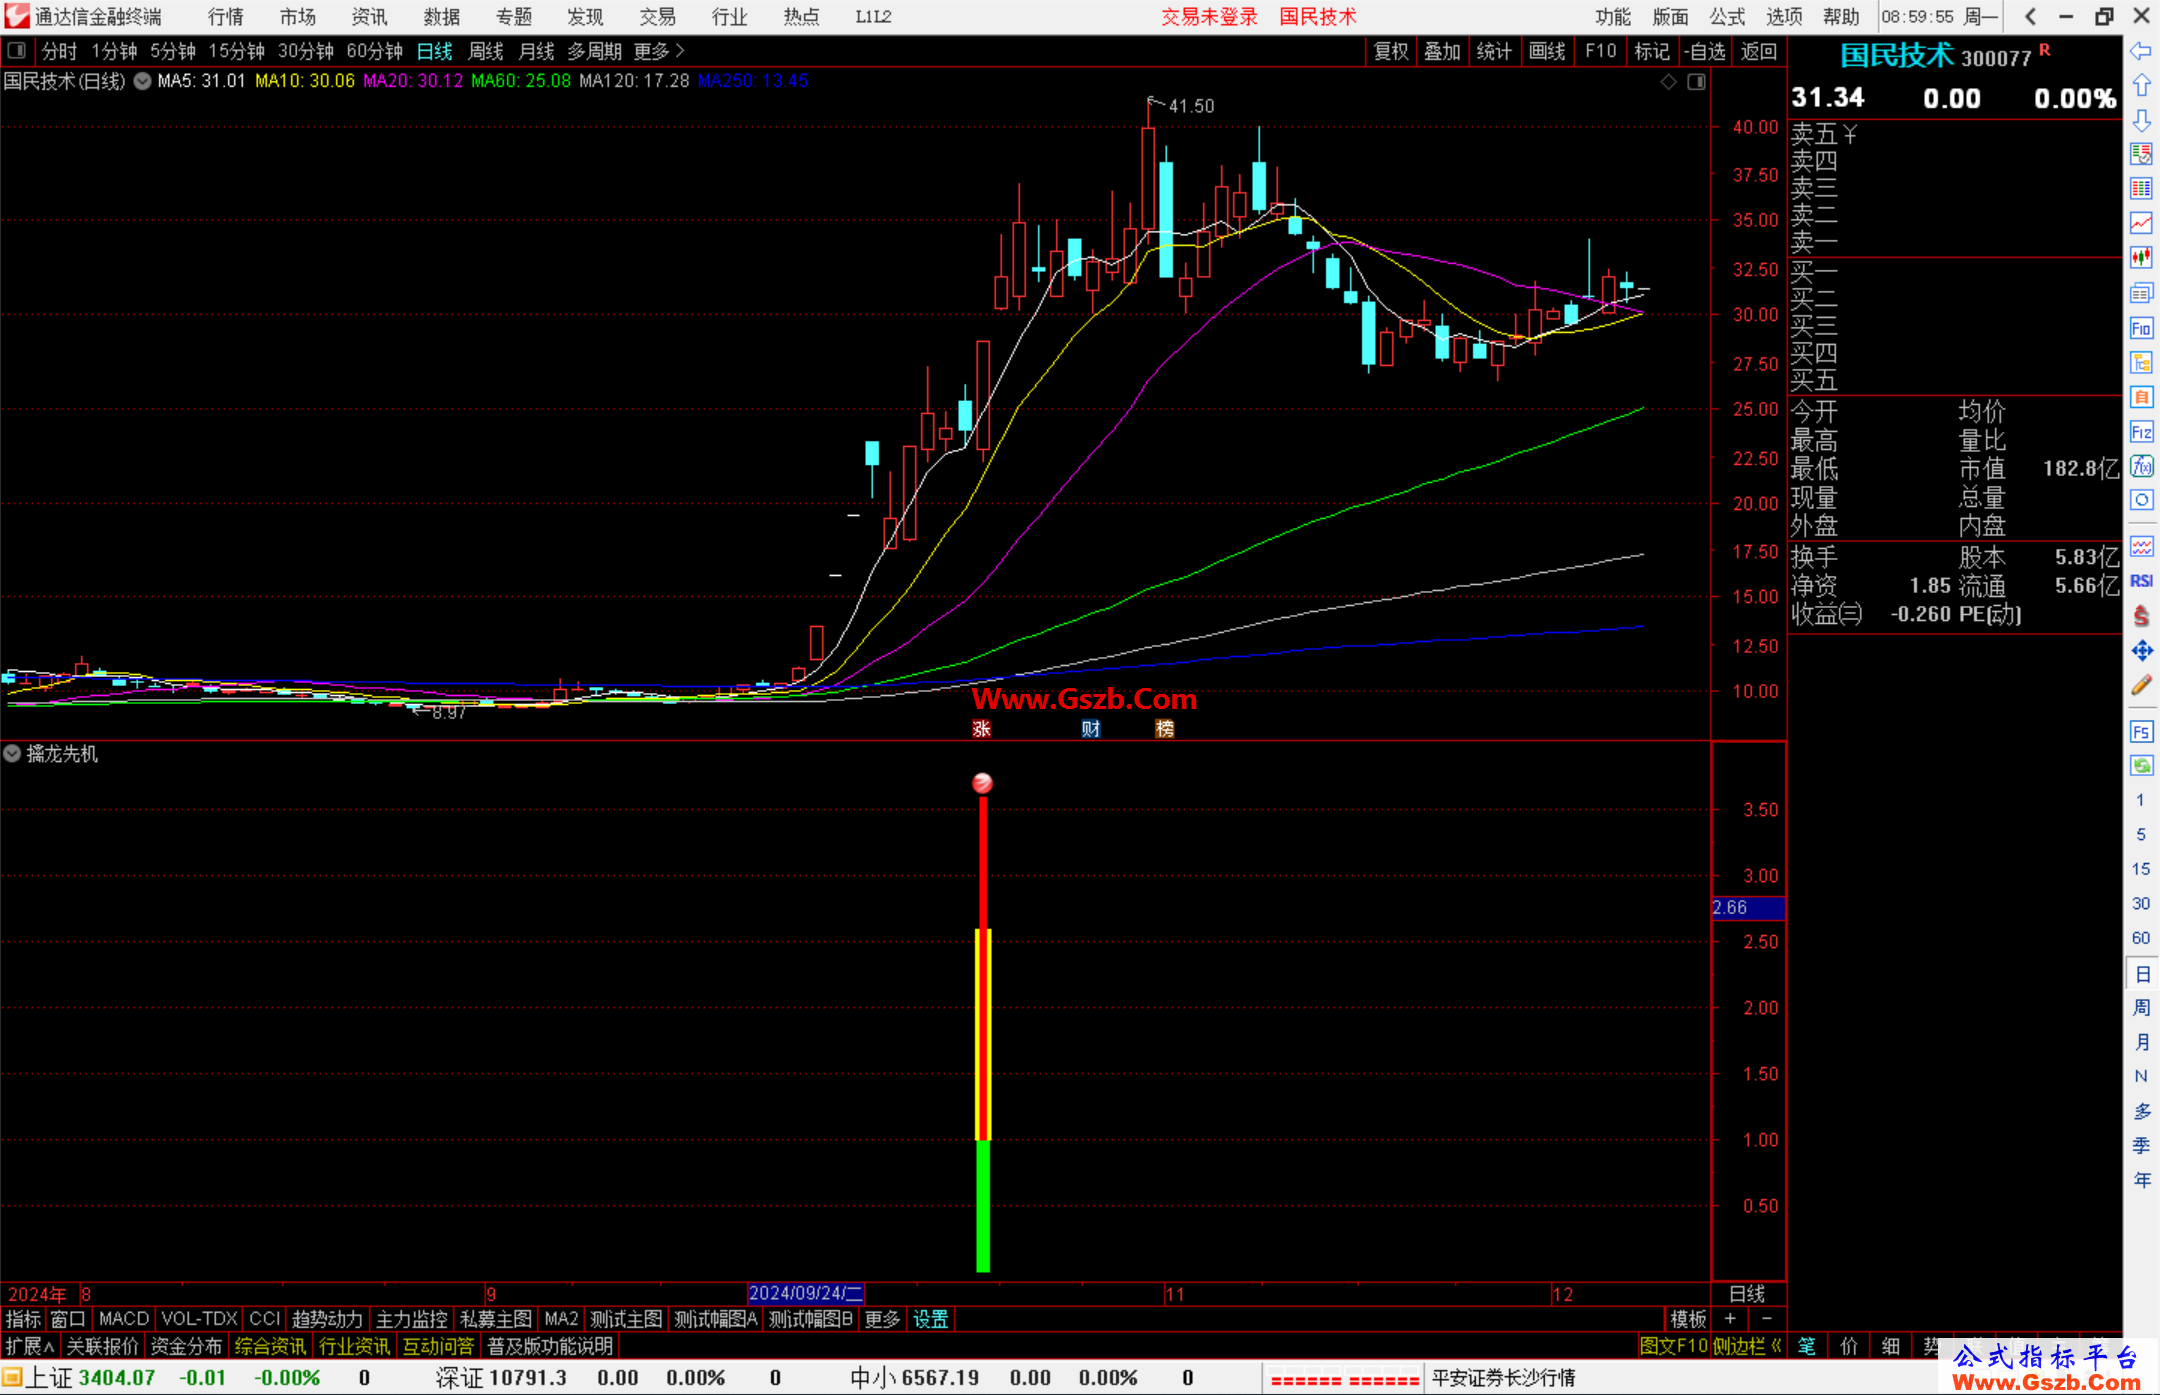
Task: Open the 多周期 multi-period view
Action: [595, 51]
